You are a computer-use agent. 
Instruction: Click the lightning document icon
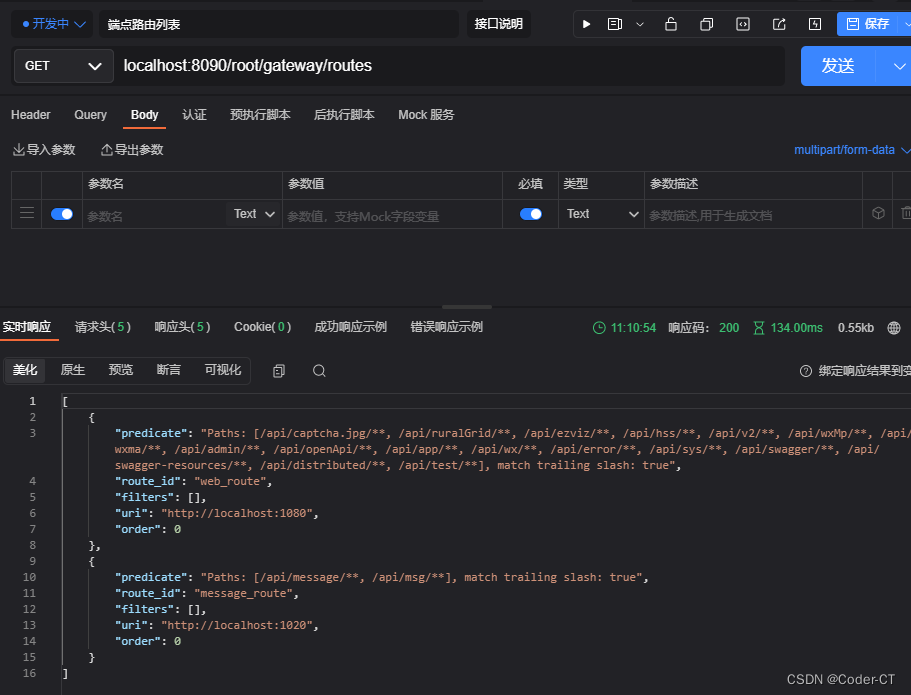pyautogui.click(x=815, y=24)
